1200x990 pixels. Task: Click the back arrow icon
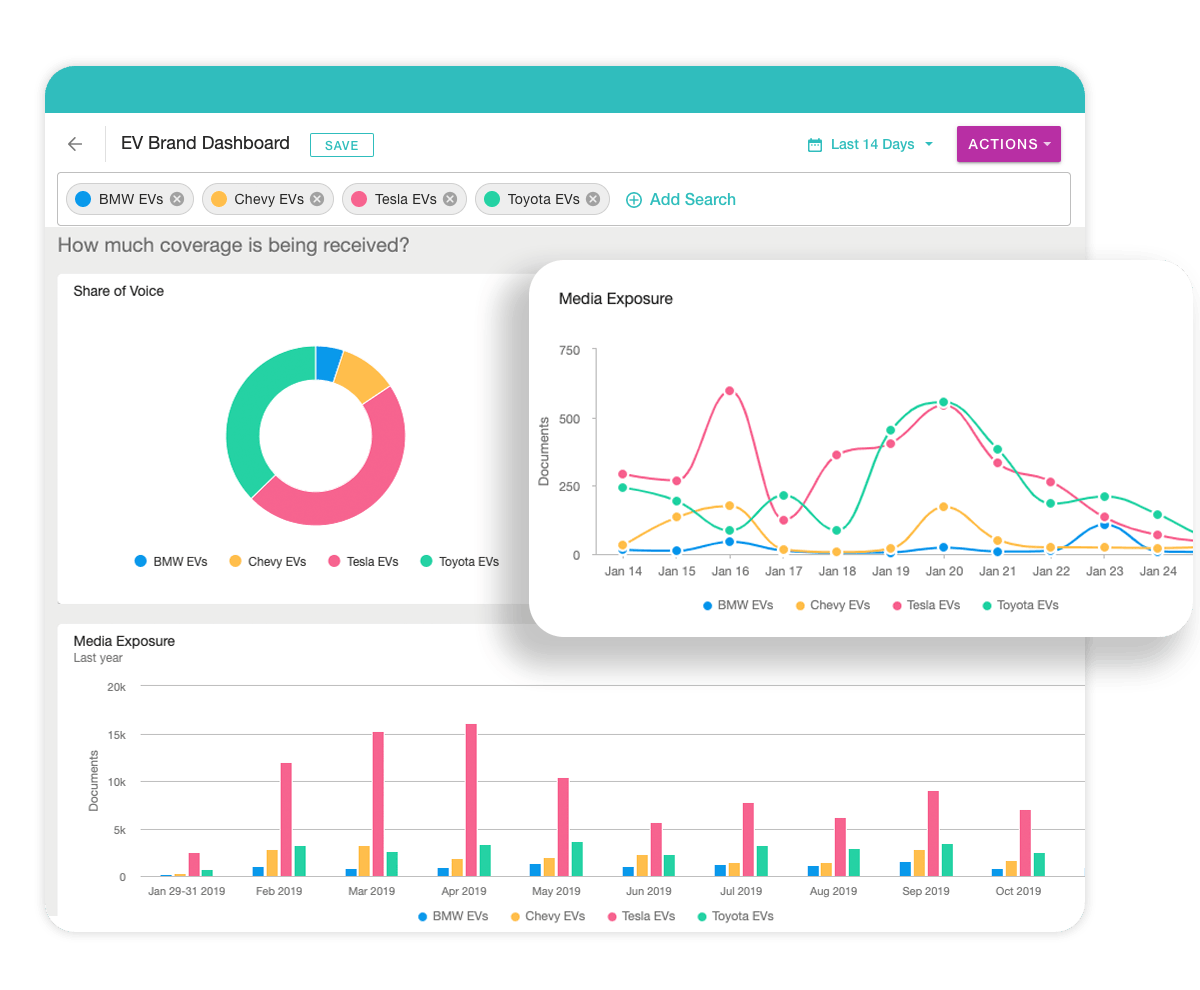tap(75, 144)
